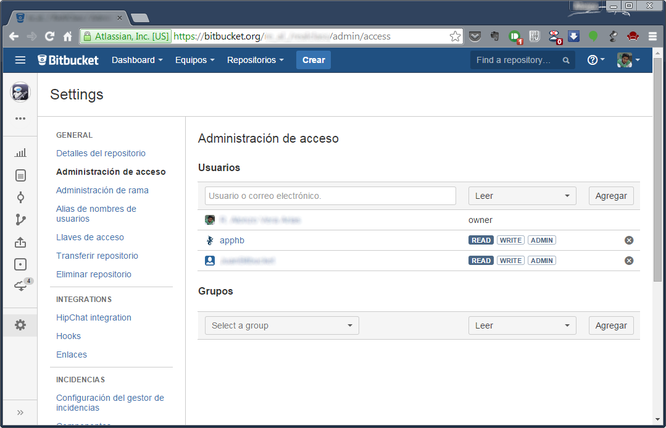Reload the page with refresh icon
666x428 pixels.
point(50,37)
